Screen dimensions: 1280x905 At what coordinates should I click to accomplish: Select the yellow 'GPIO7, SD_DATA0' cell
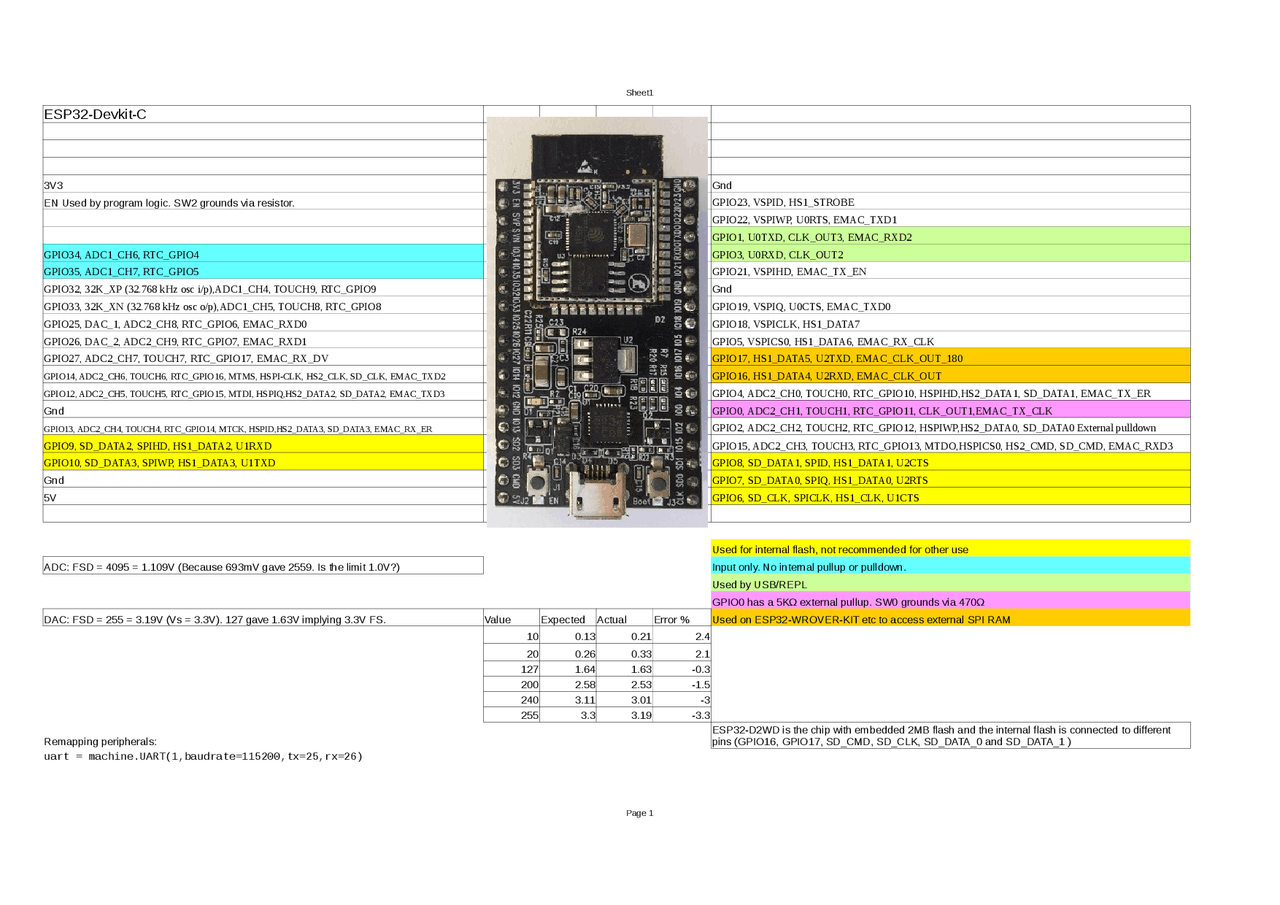(950, 480)
